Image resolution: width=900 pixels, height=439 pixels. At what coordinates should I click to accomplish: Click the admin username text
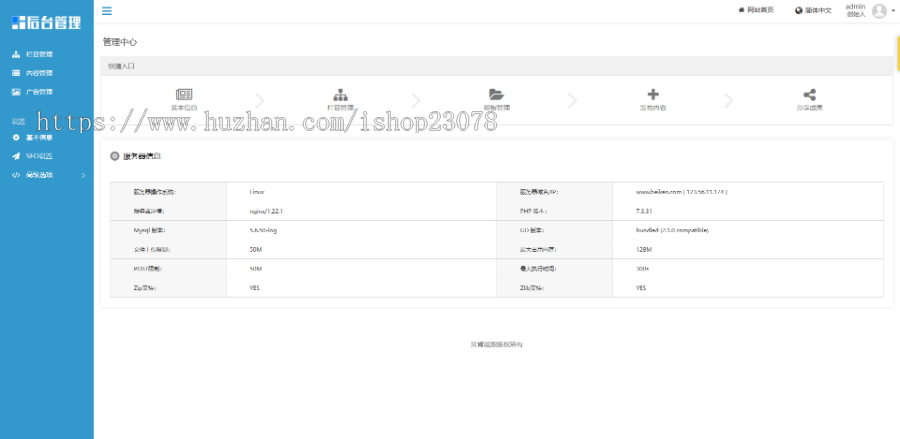[x=855, y=6]
